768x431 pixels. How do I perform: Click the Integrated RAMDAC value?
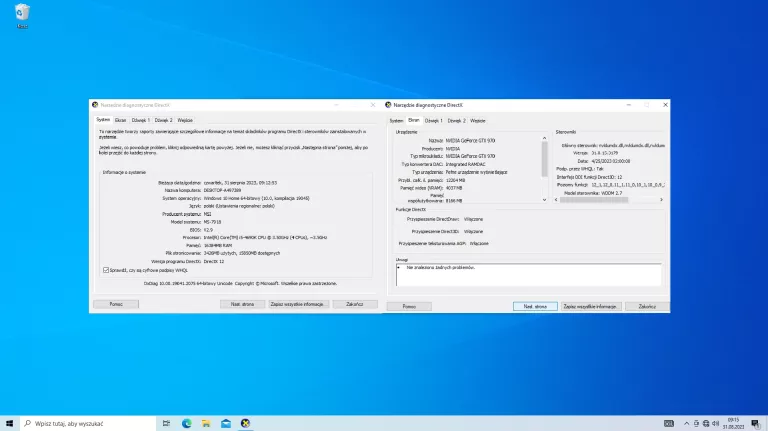coord(465,164)
